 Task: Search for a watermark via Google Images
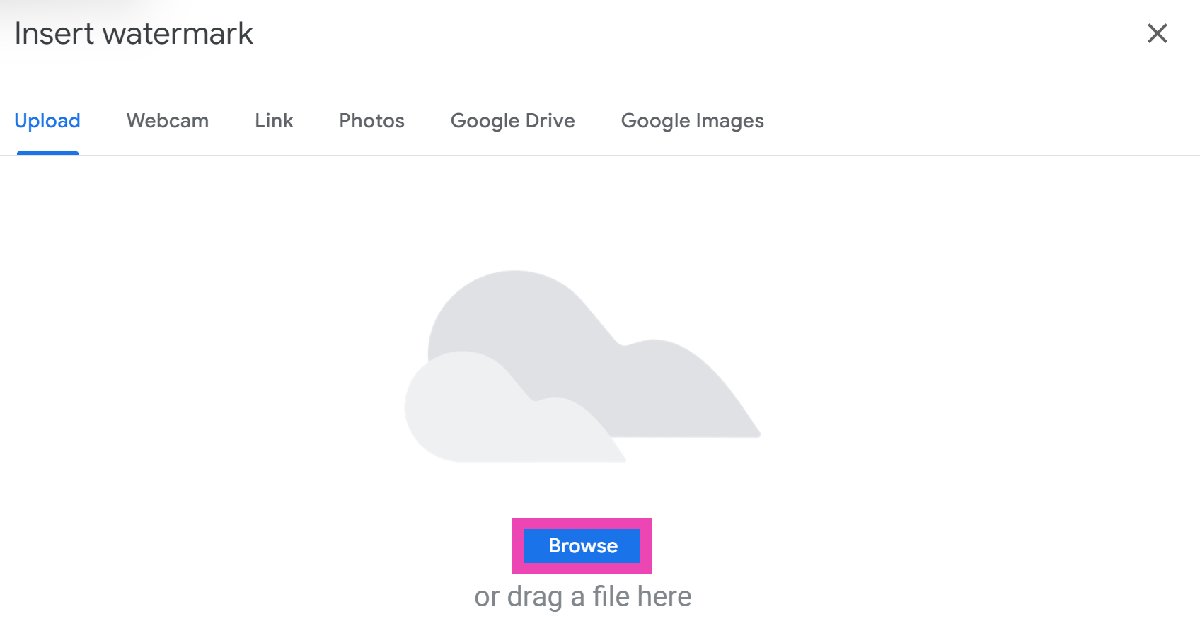pyautogui.click(x=692, y=121)
